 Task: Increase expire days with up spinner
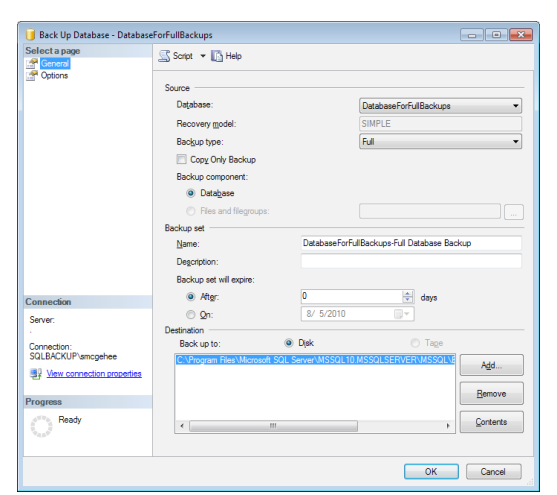(407, 294)
